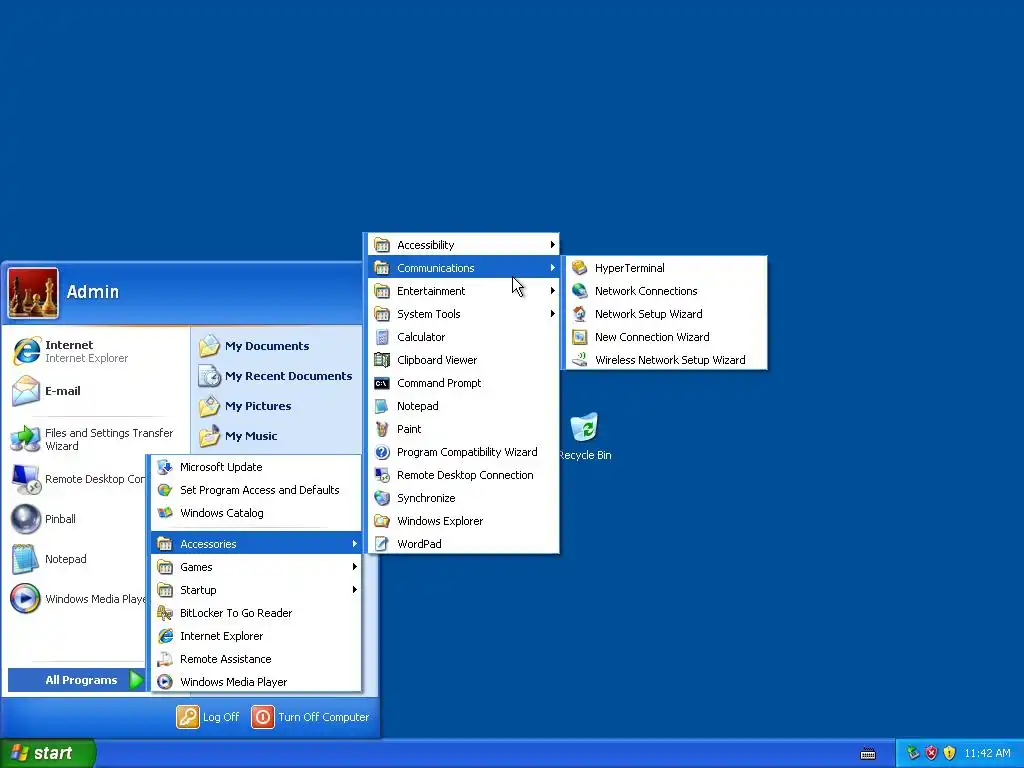
Task: Click the Log Off button
Action: click(x=208, y=717)
